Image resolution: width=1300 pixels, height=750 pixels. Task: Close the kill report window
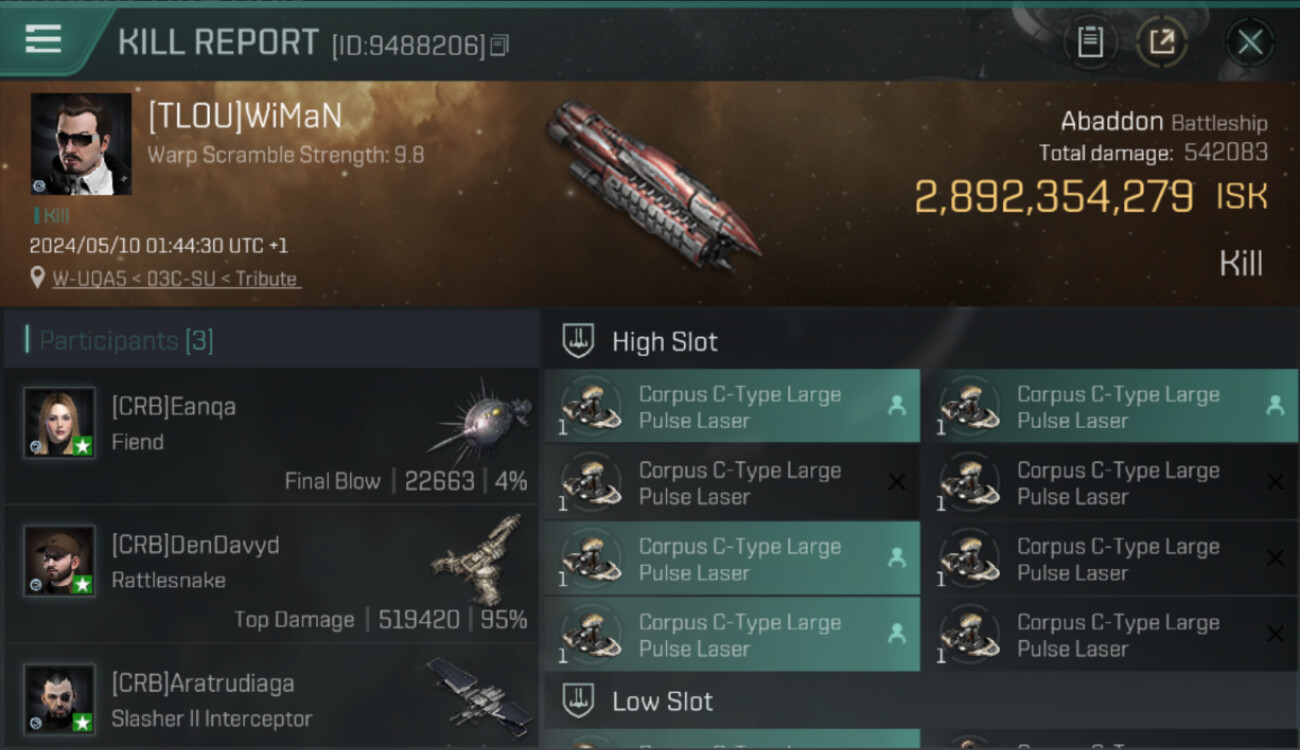pyautogui.click(x=1250, y=42)
